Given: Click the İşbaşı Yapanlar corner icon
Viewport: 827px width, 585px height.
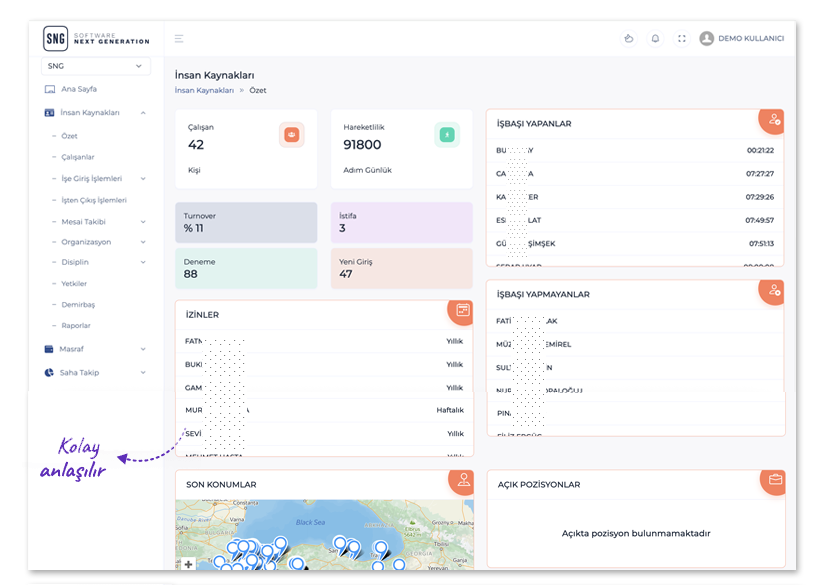Looking at the screenshot, I should click(x=773, y=120).
